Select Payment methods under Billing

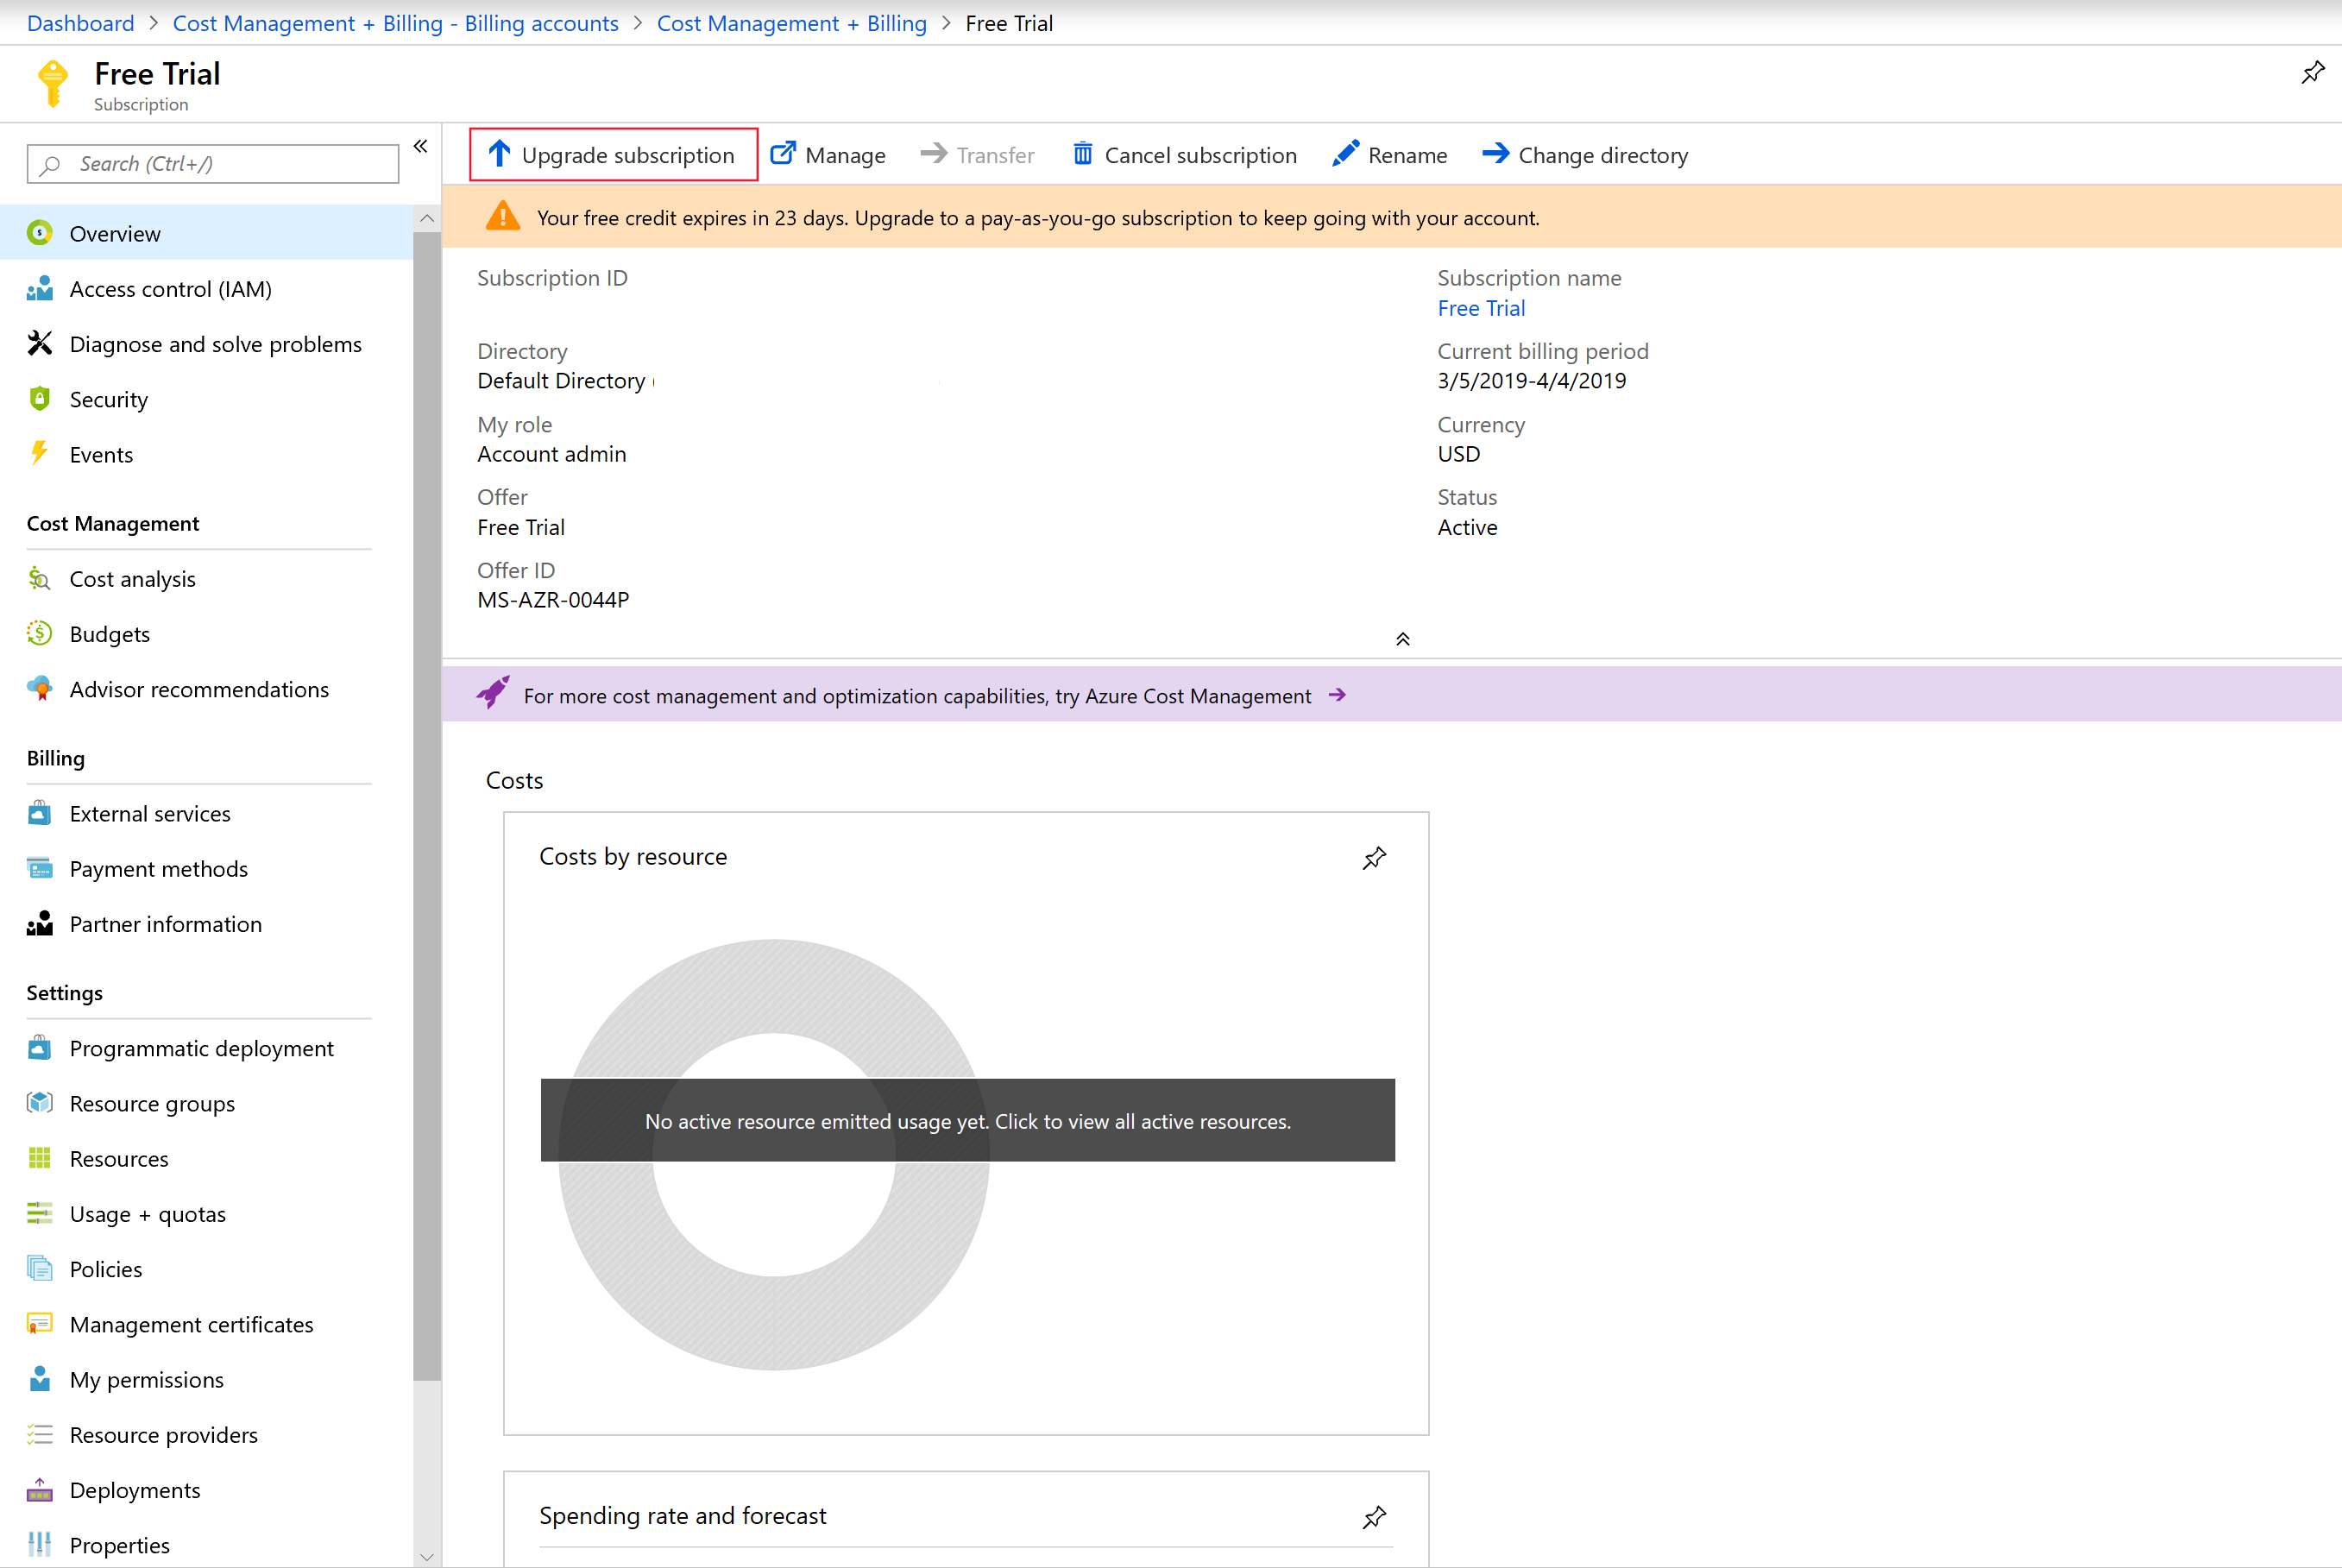click(158, 868)
